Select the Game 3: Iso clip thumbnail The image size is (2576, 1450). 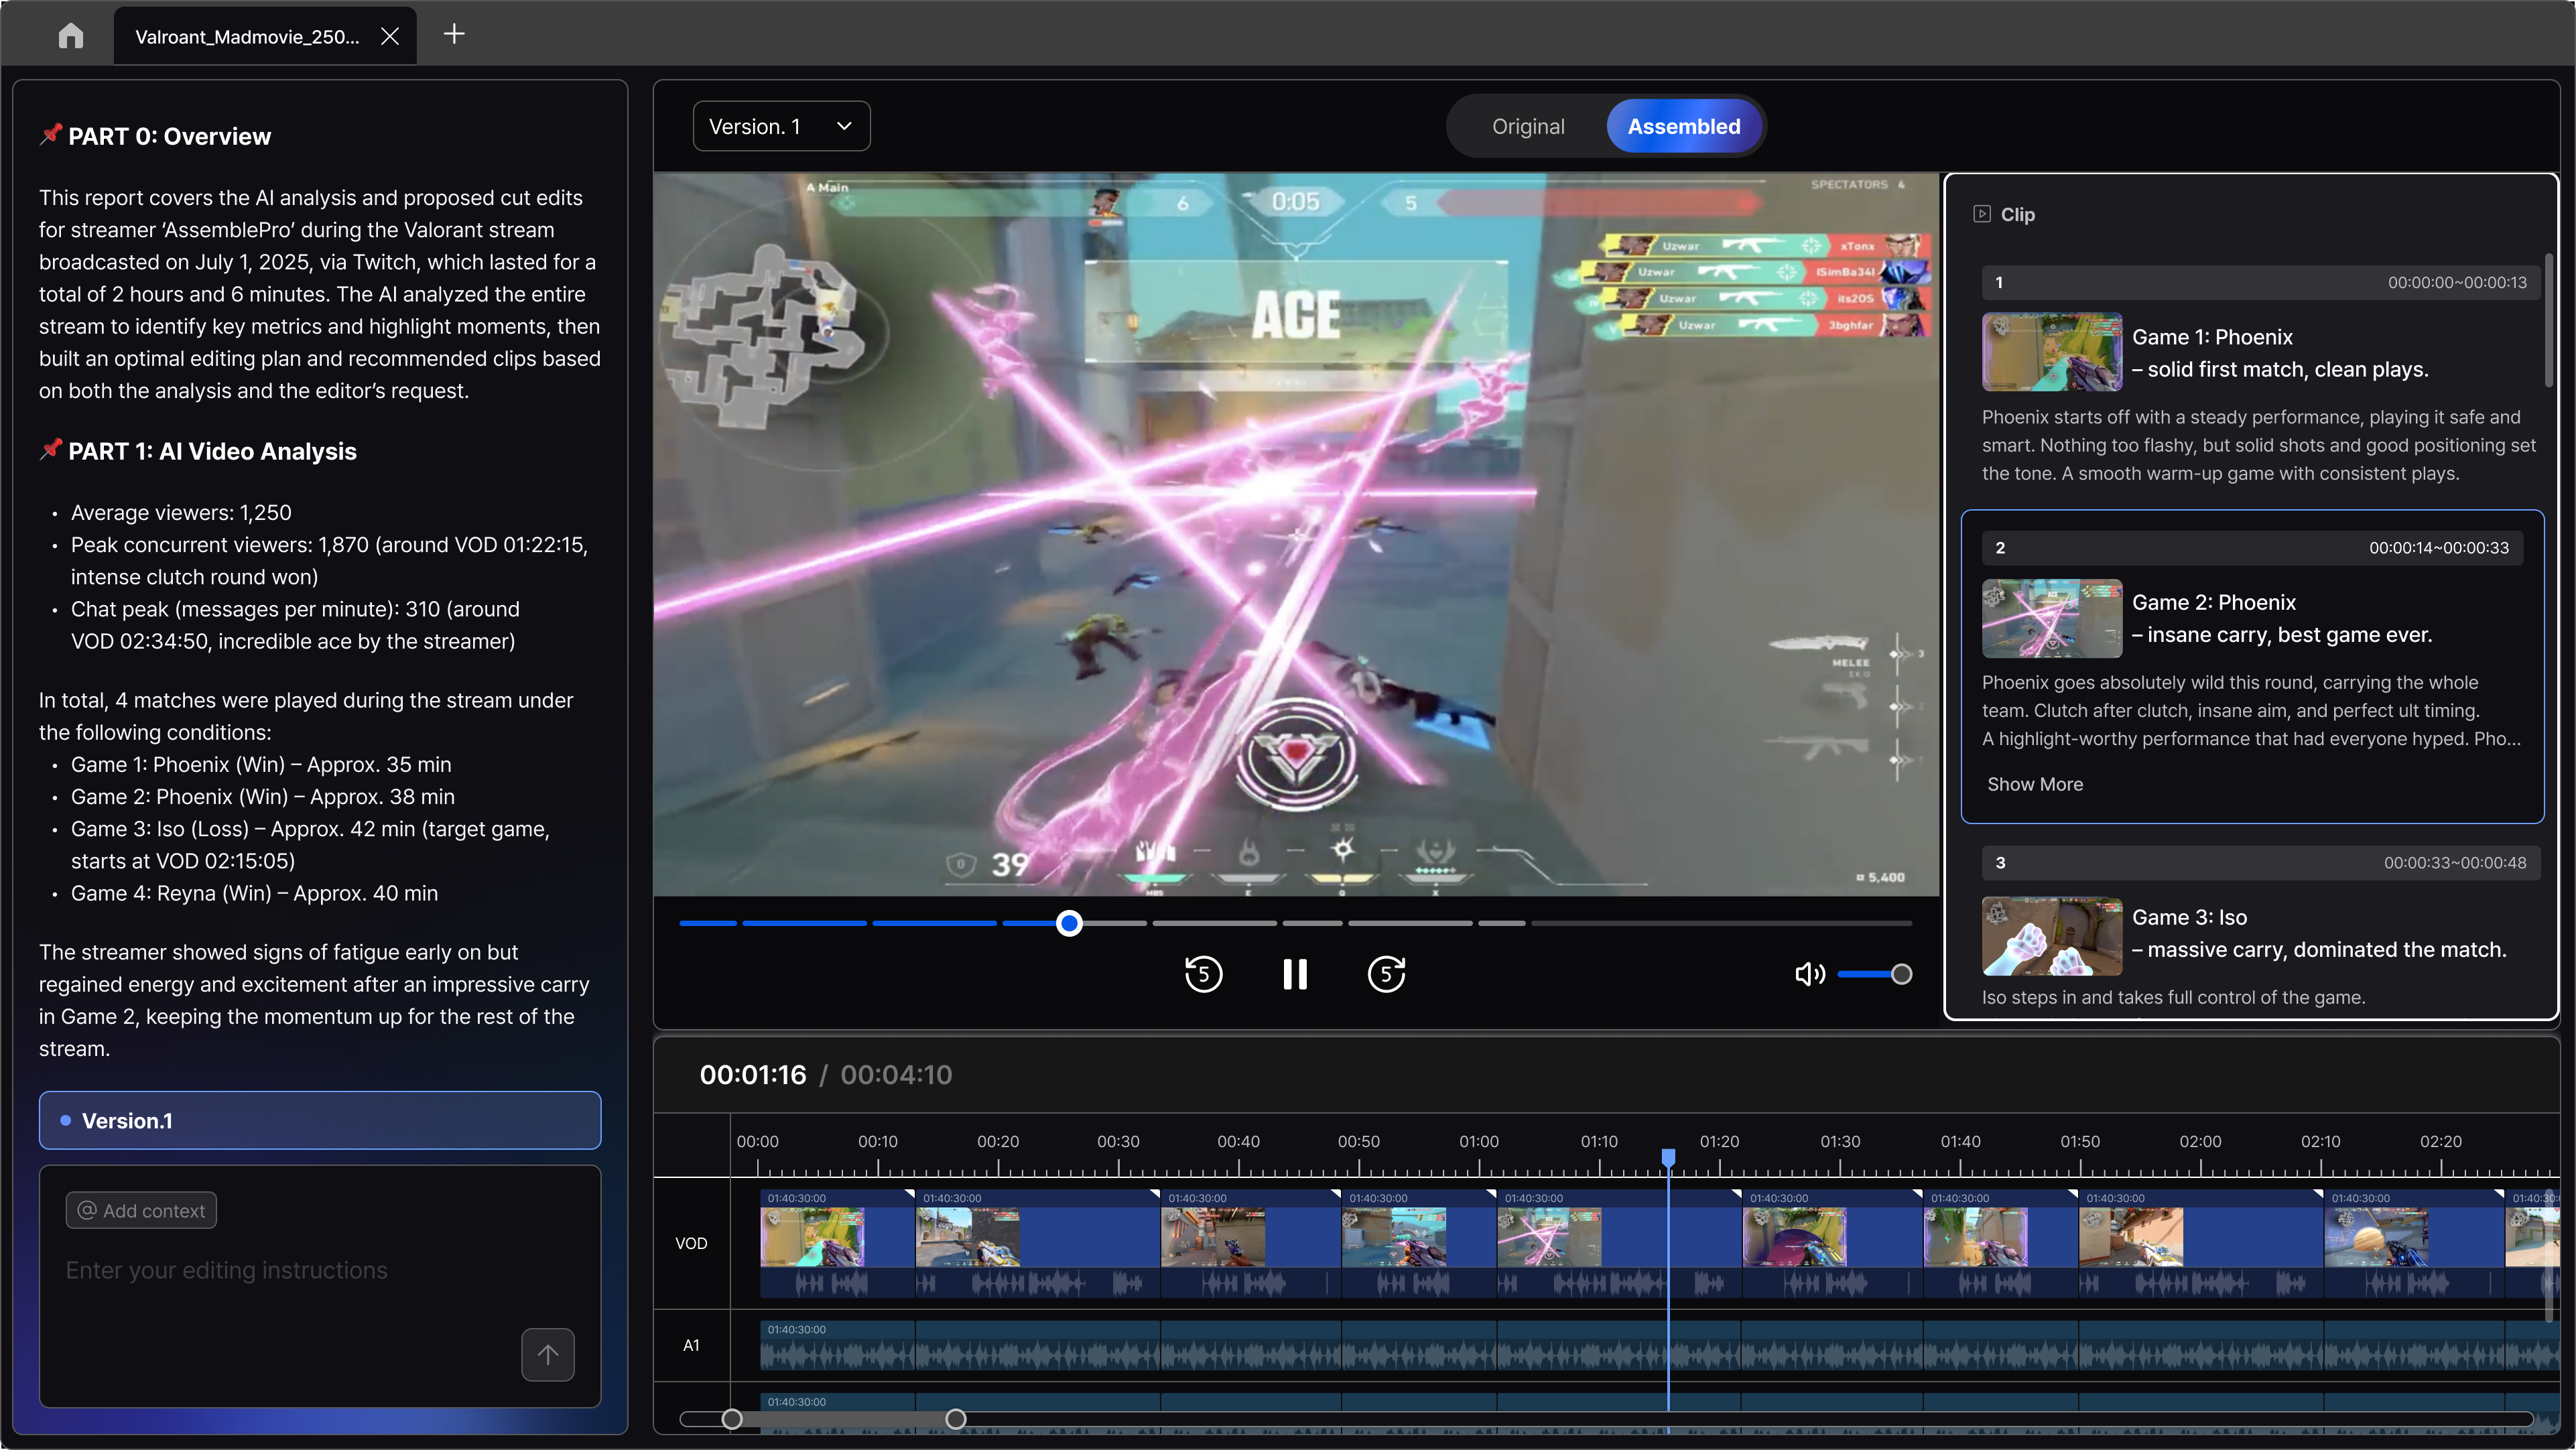tap(2051, 936)
